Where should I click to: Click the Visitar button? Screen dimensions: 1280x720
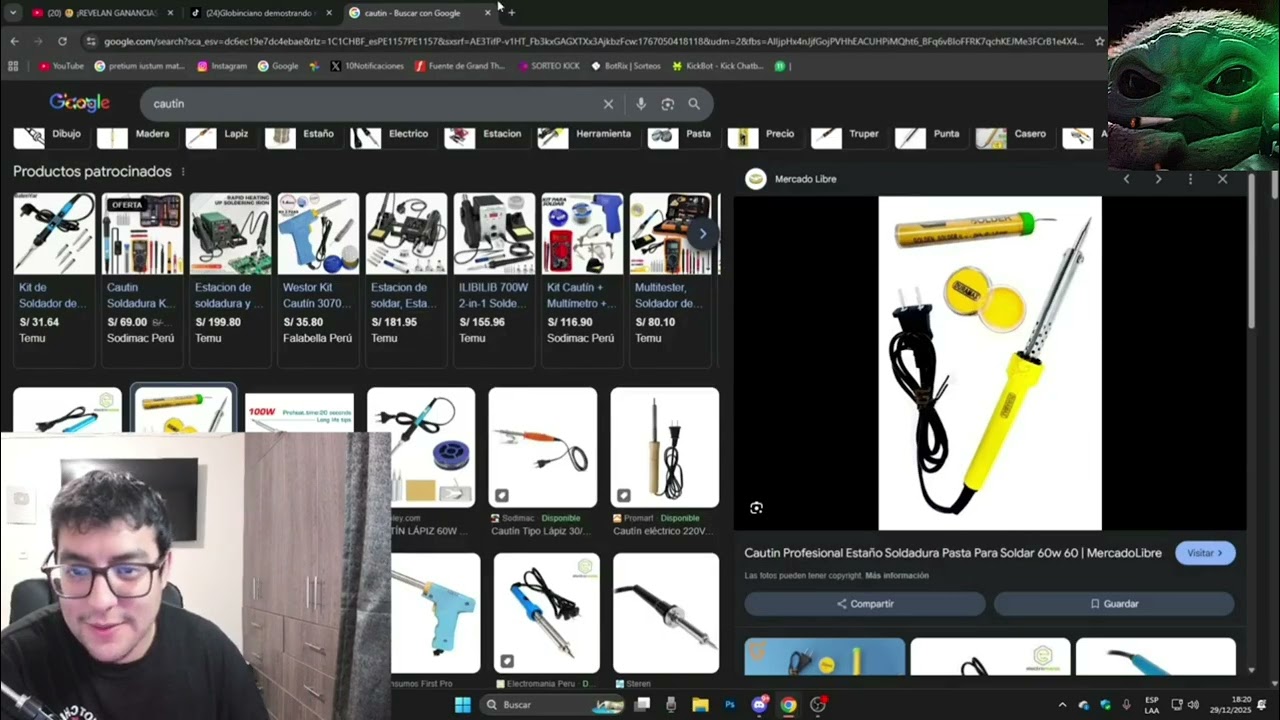coord(1205,553)
